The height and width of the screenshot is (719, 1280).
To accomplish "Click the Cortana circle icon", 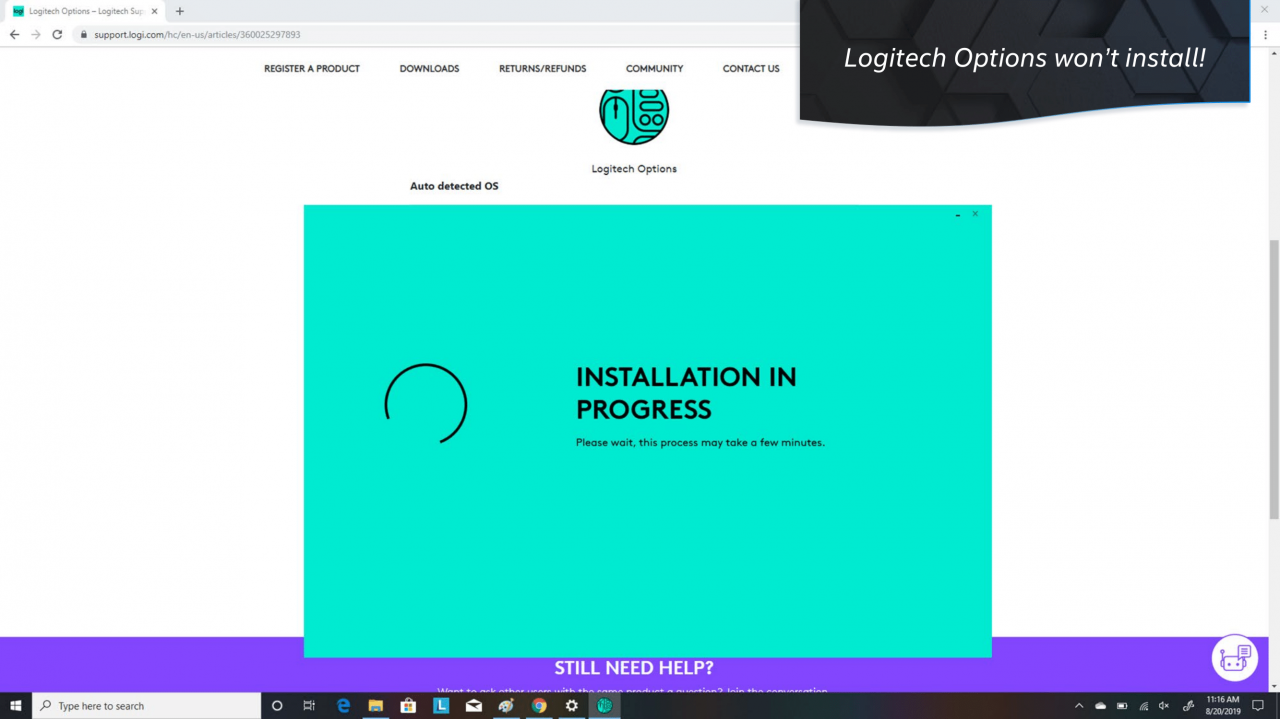I will click(x=277, y=705).
